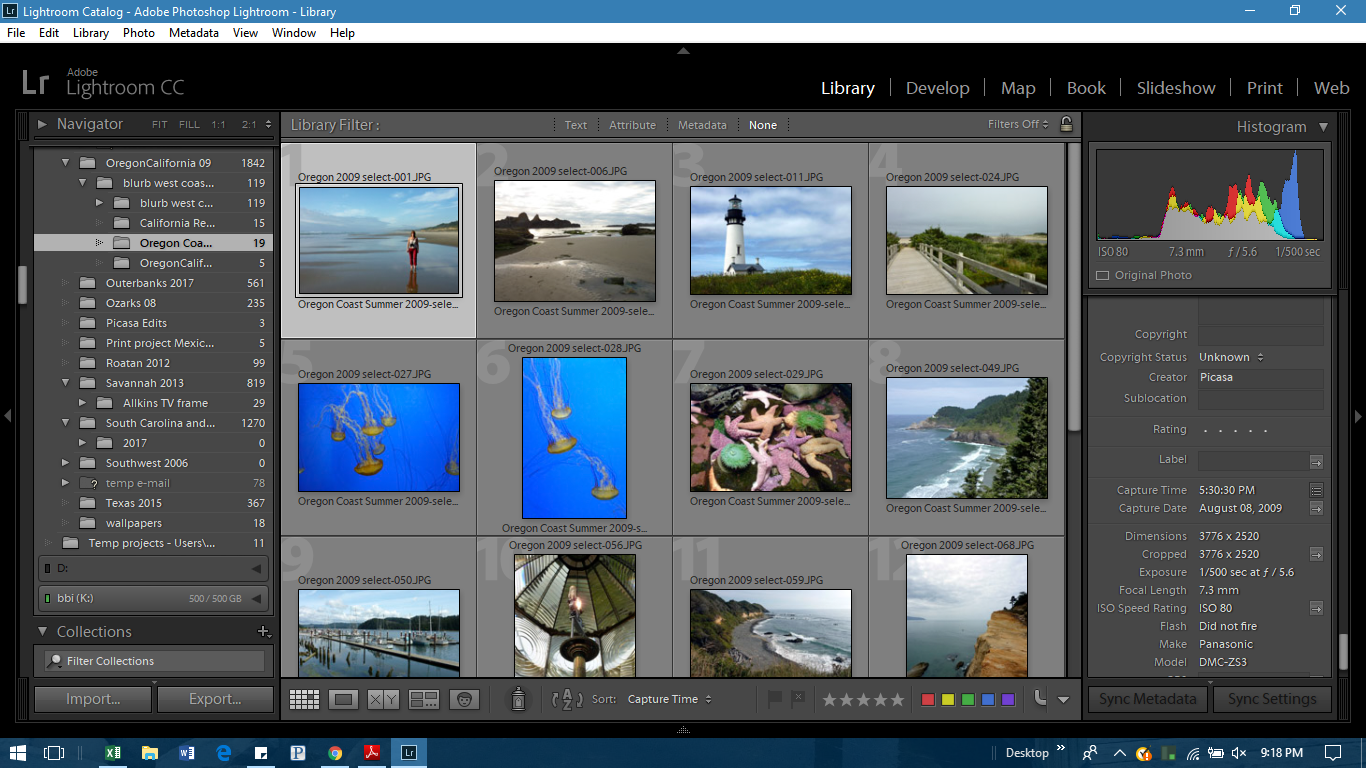
Task: Switch to the Develop module
Action: pyautogui.click(x=937, y=88)
